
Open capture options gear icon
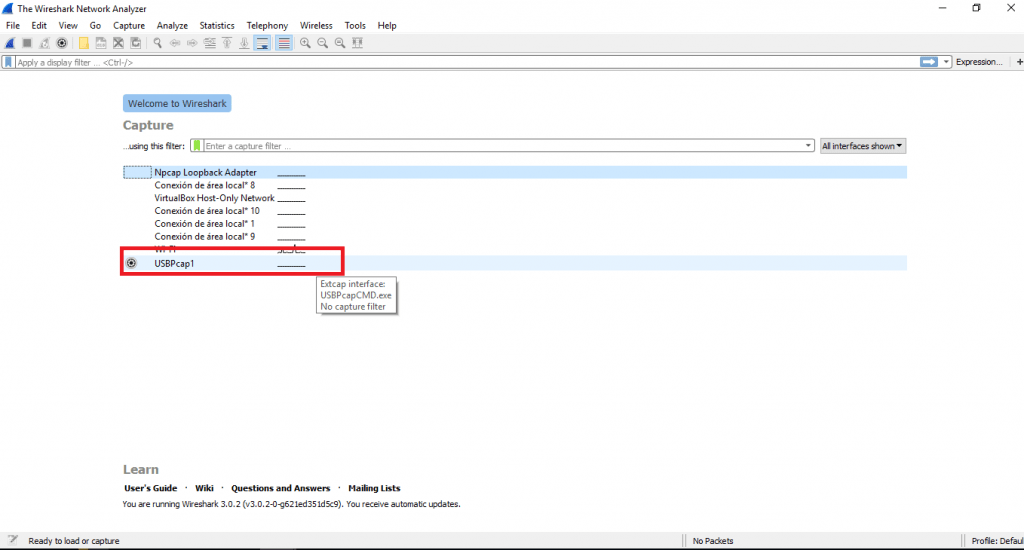click(x=61, y=43)
